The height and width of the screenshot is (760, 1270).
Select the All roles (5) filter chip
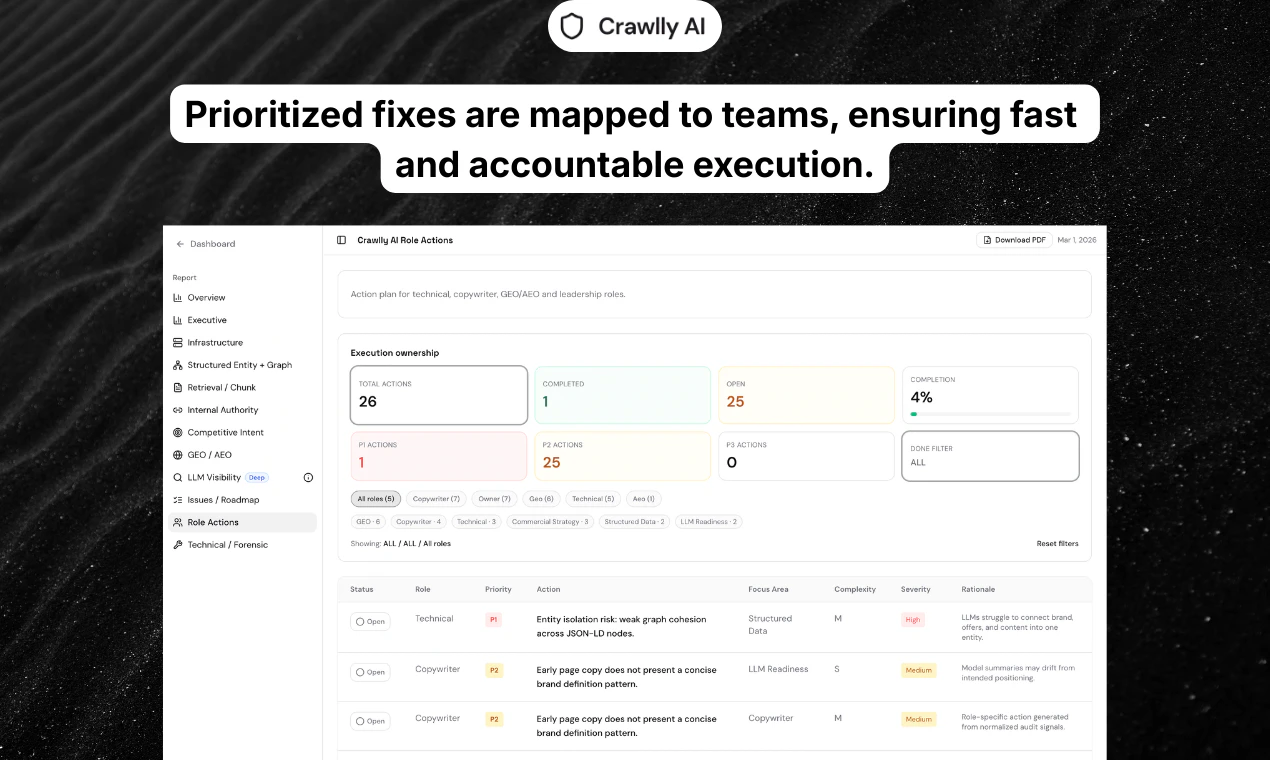[376, 499]
